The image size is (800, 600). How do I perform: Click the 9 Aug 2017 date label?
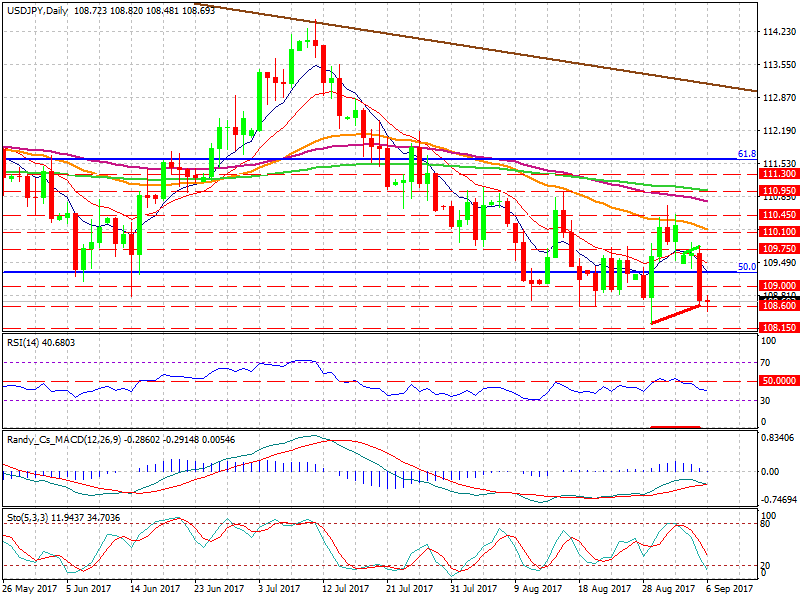pyautogui.click(x=538, y=589)
